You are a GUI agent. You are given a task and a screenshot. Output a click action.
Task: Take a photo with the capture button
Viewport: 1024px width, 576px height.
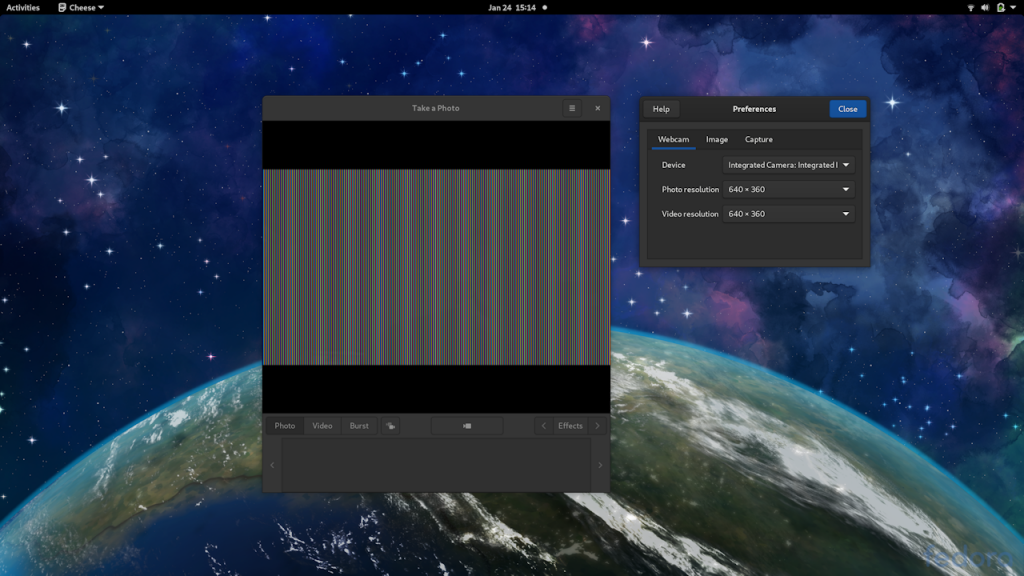coord(467,426)
